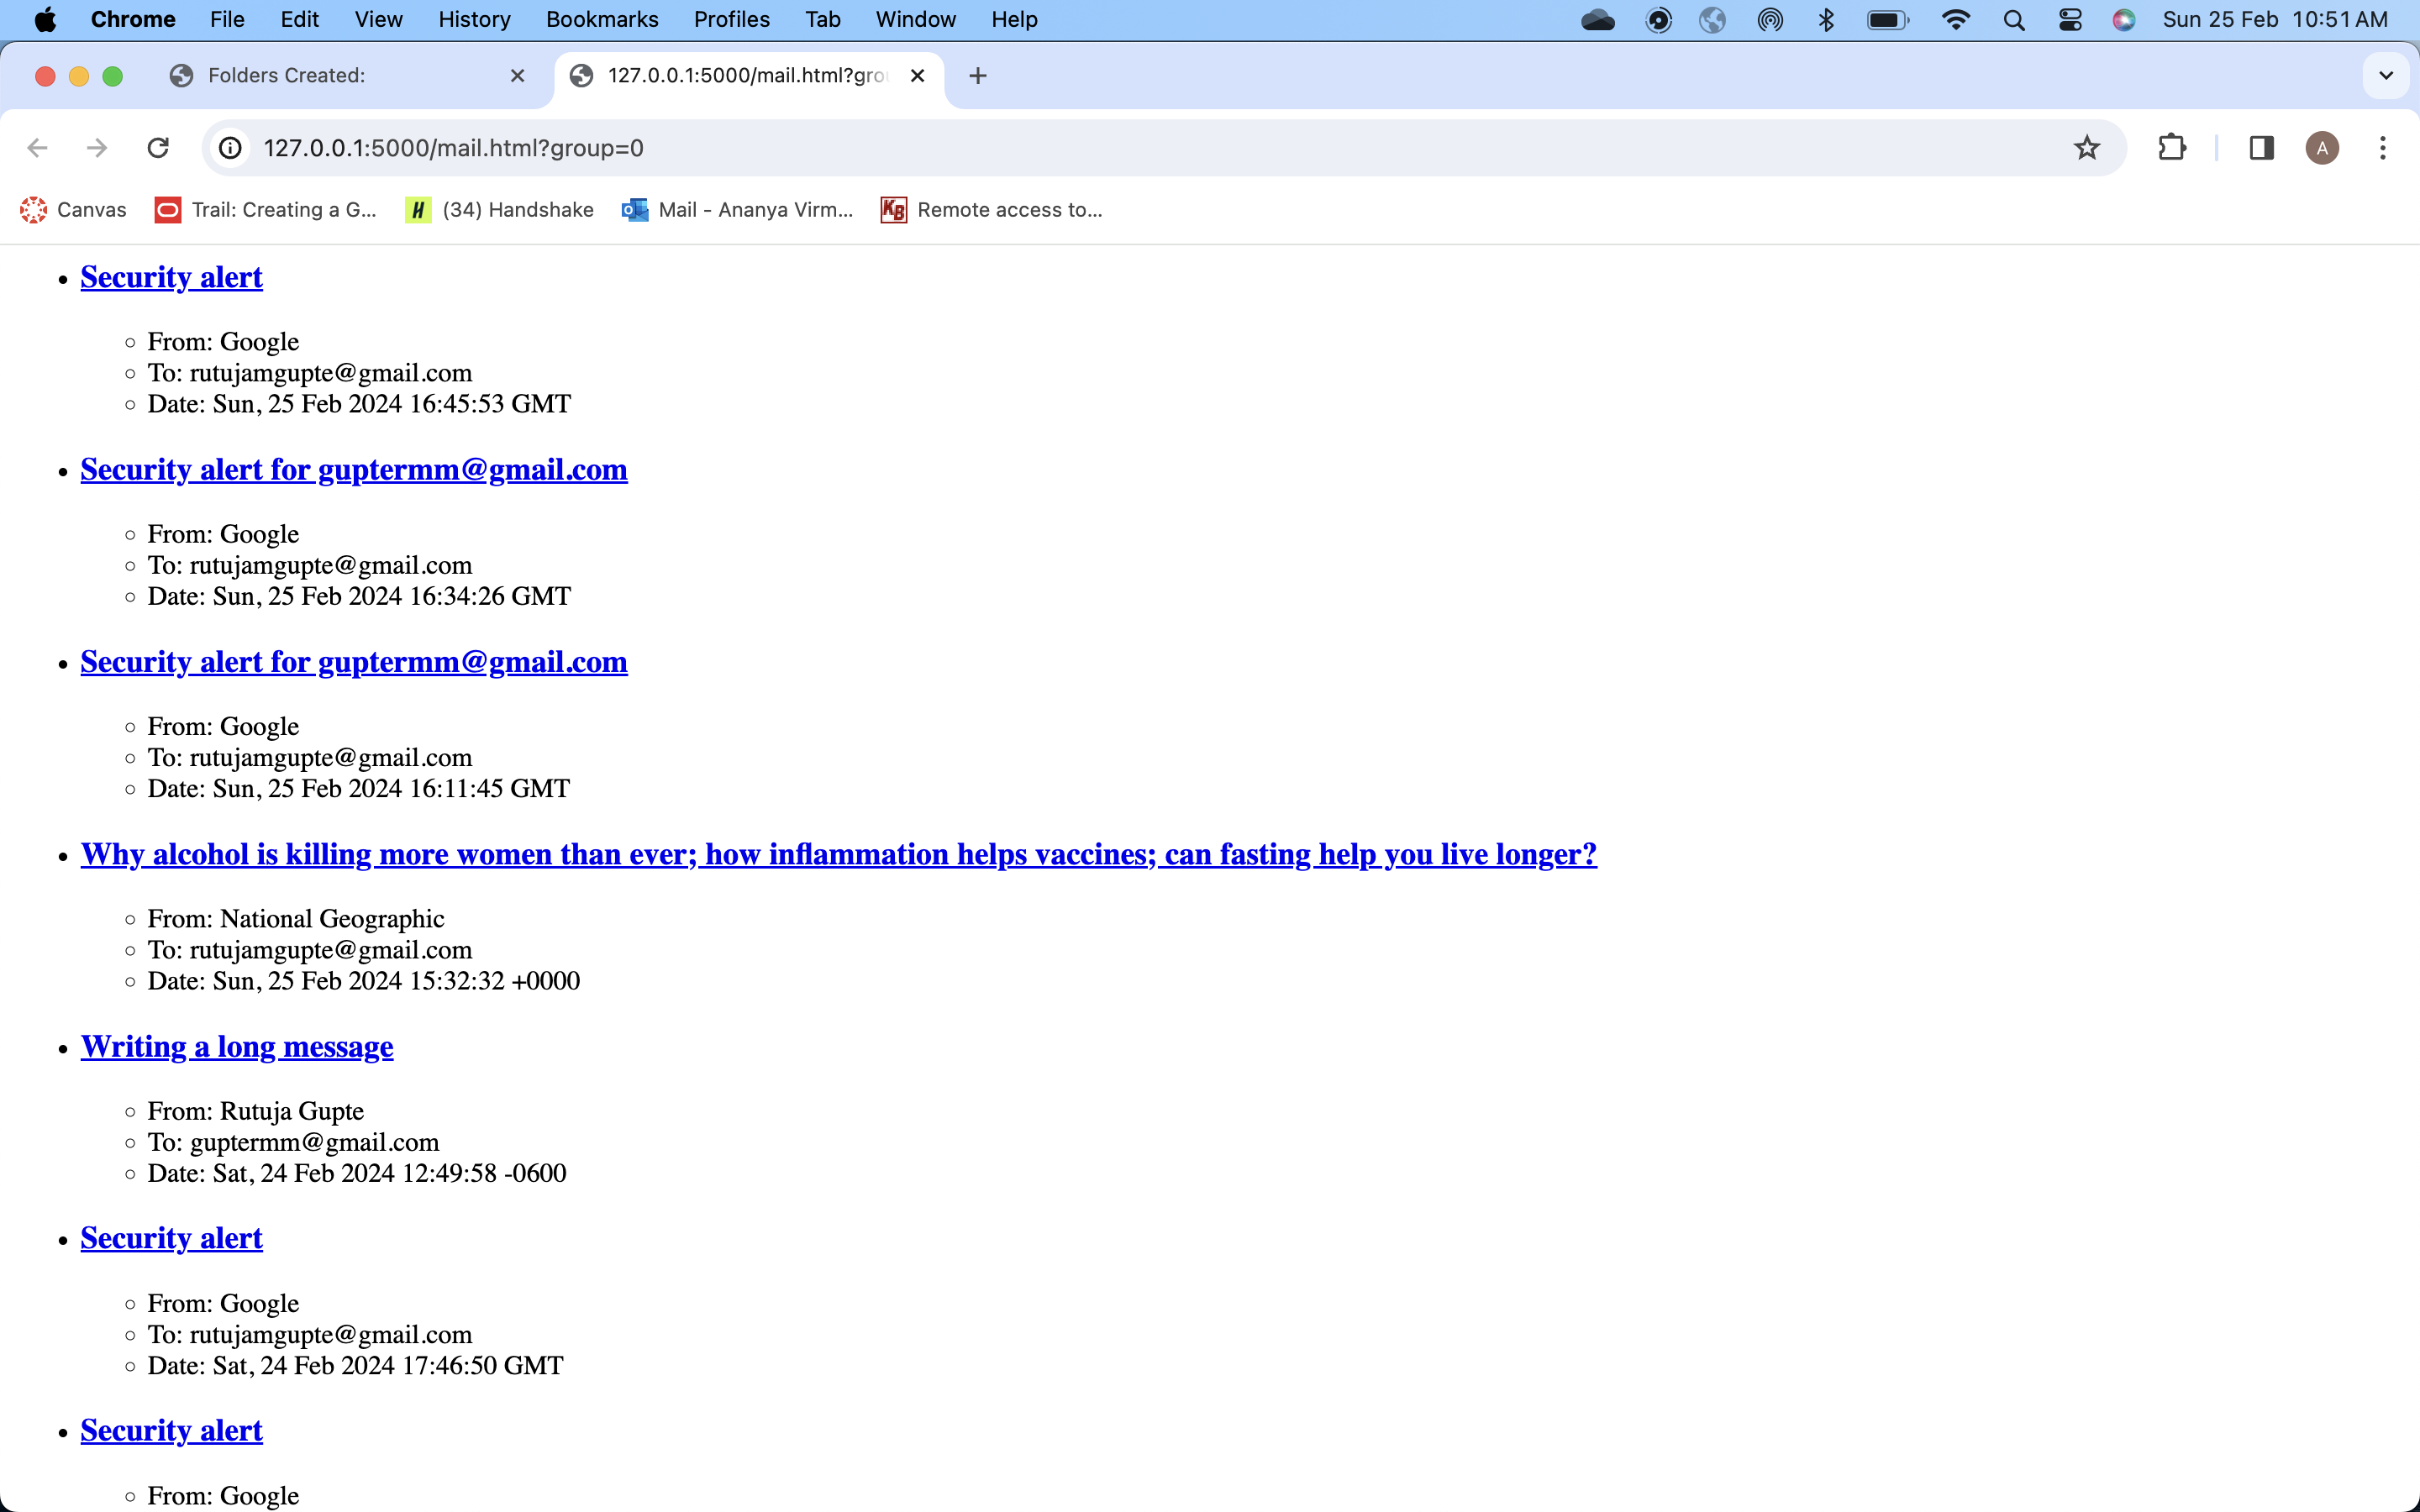Open macOS Control Center toggles
Screen dimensions: 2420x1512
2070,20
